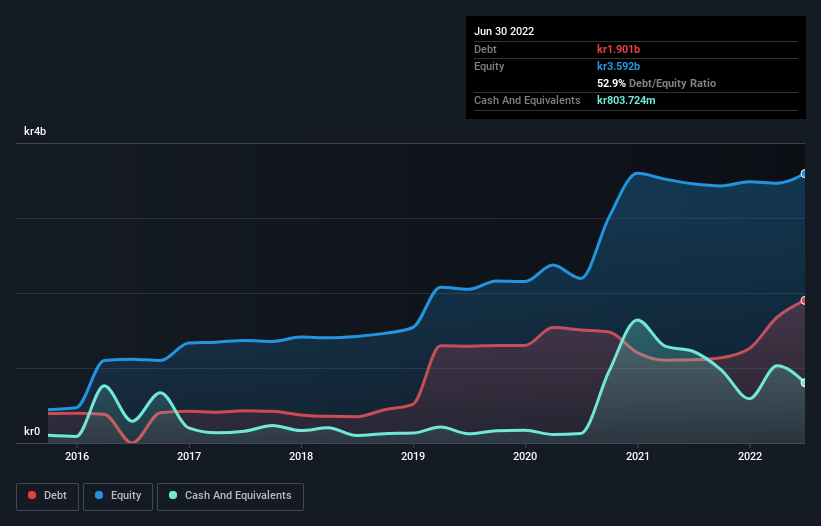Screen dimensions: 821x526
Task: Click the kr0 y-axis label
Action: (x=32, y=431)
